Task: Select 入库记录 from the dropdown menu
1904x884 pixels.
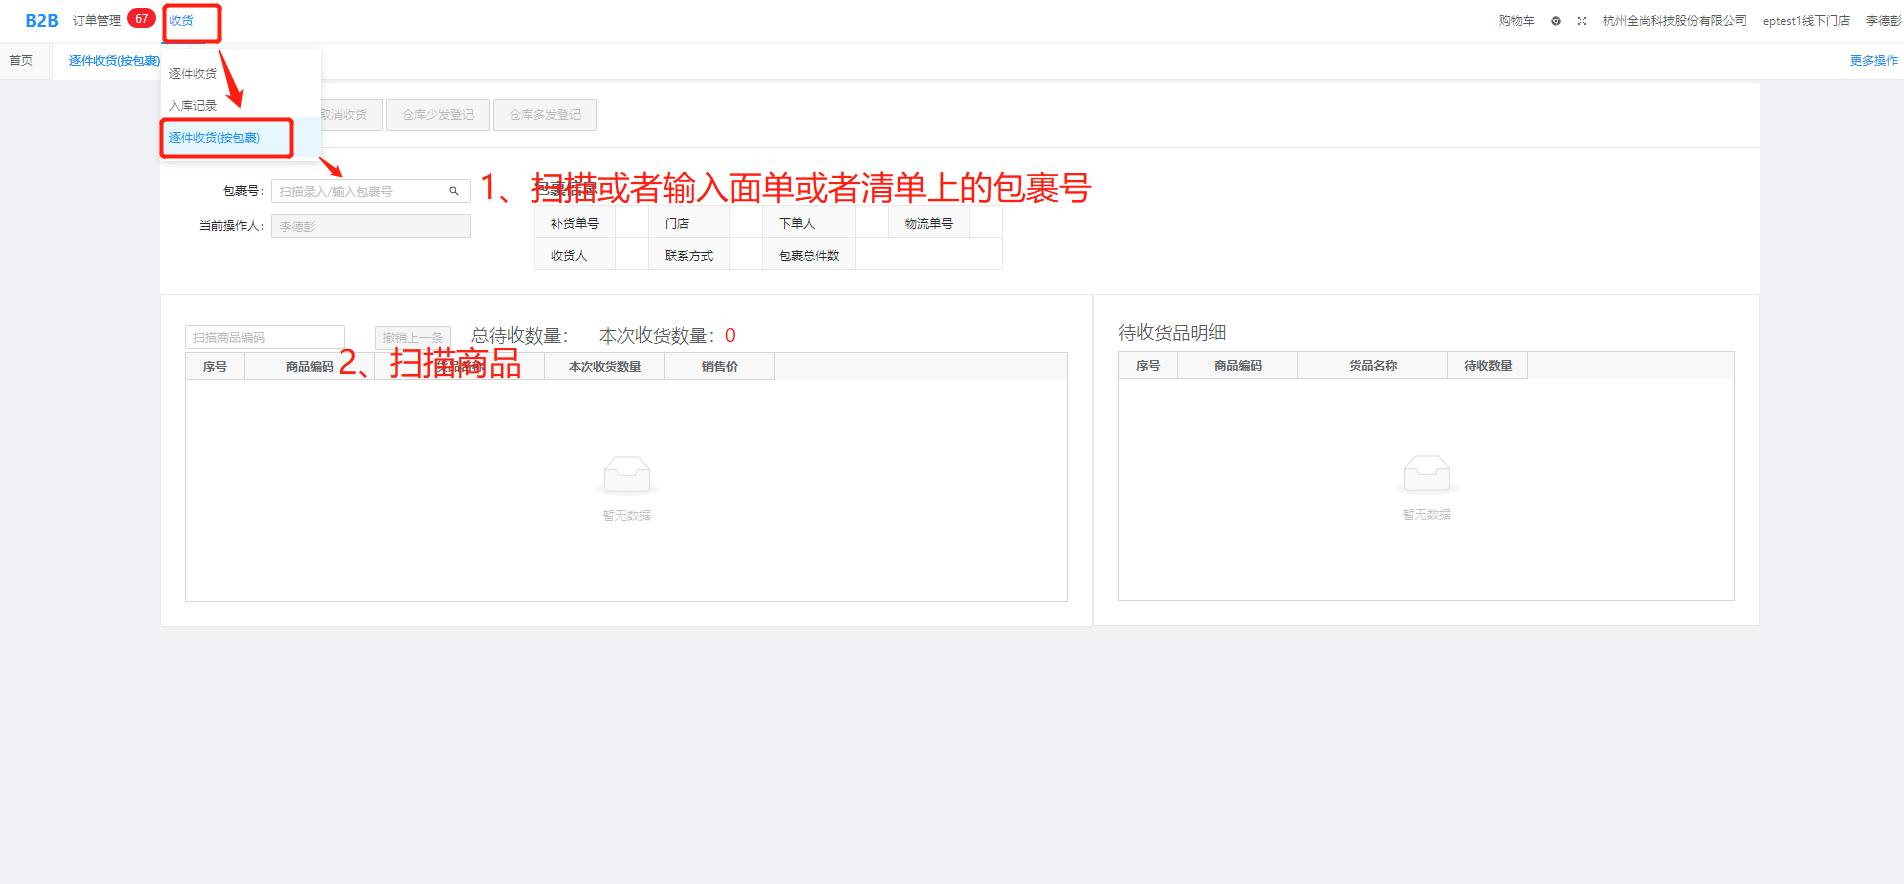Action: (x=193, y=106)
